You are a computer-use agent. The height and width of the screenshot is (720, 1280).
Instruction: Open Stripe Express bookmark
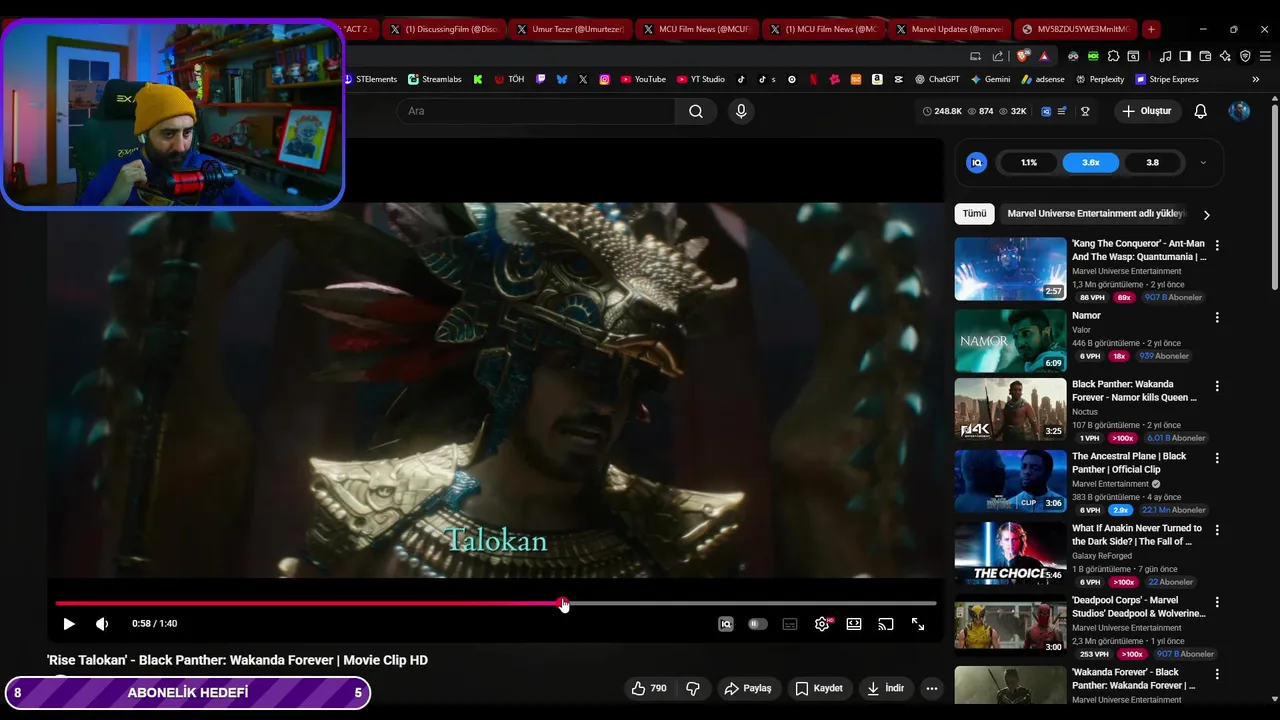(x=1167, y=79)
